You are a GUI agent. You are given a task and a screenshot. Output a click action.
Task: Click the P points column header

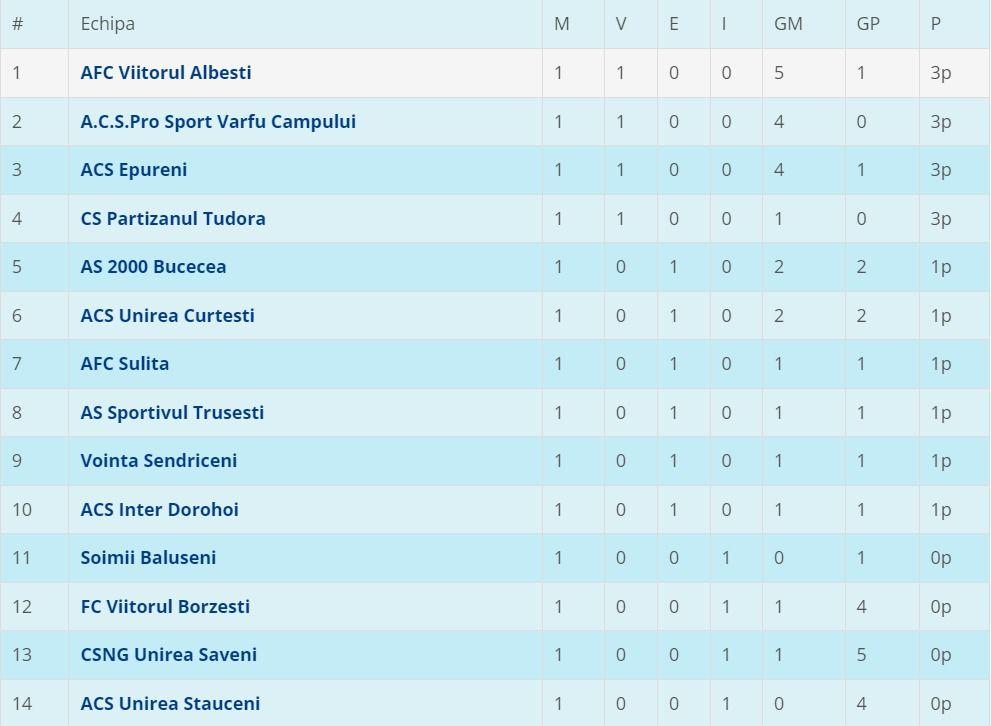coord(936,24)
